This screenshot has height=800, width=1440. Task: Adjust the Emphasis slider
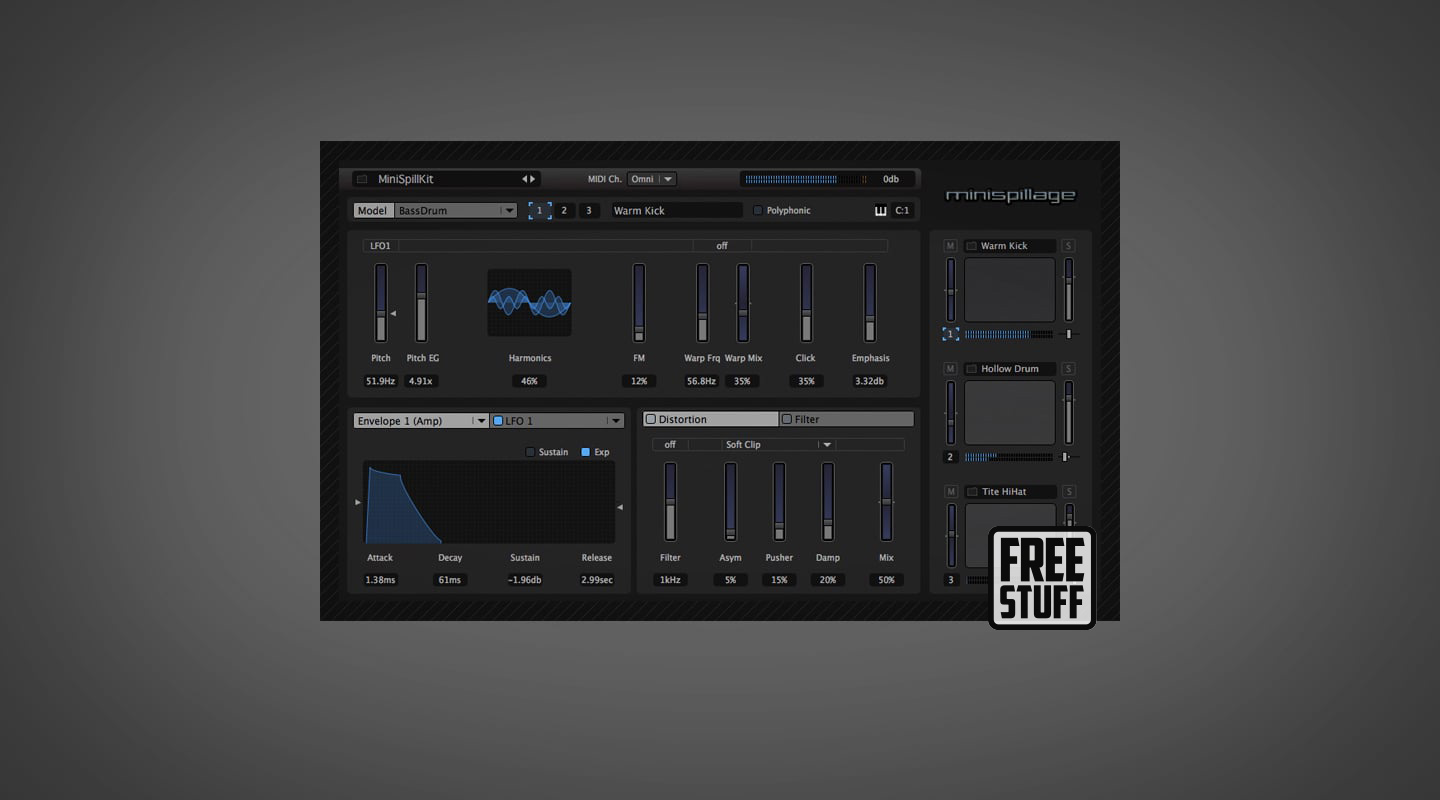click(870, 303)
